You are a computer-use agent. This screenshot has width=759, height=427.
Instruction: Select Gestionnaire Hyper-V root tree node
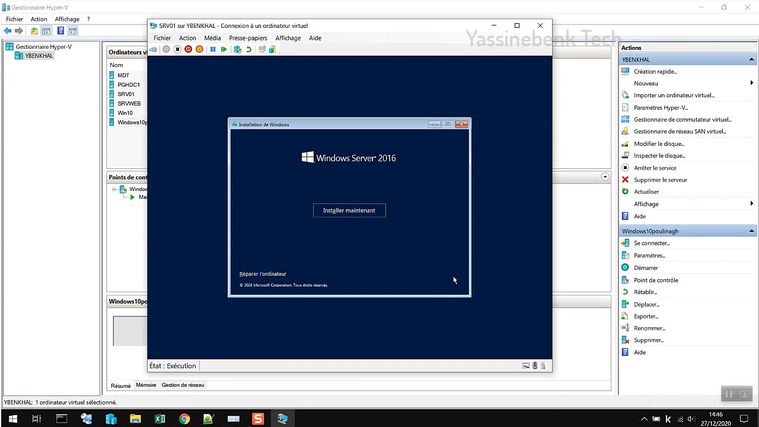tap(43, 47)
